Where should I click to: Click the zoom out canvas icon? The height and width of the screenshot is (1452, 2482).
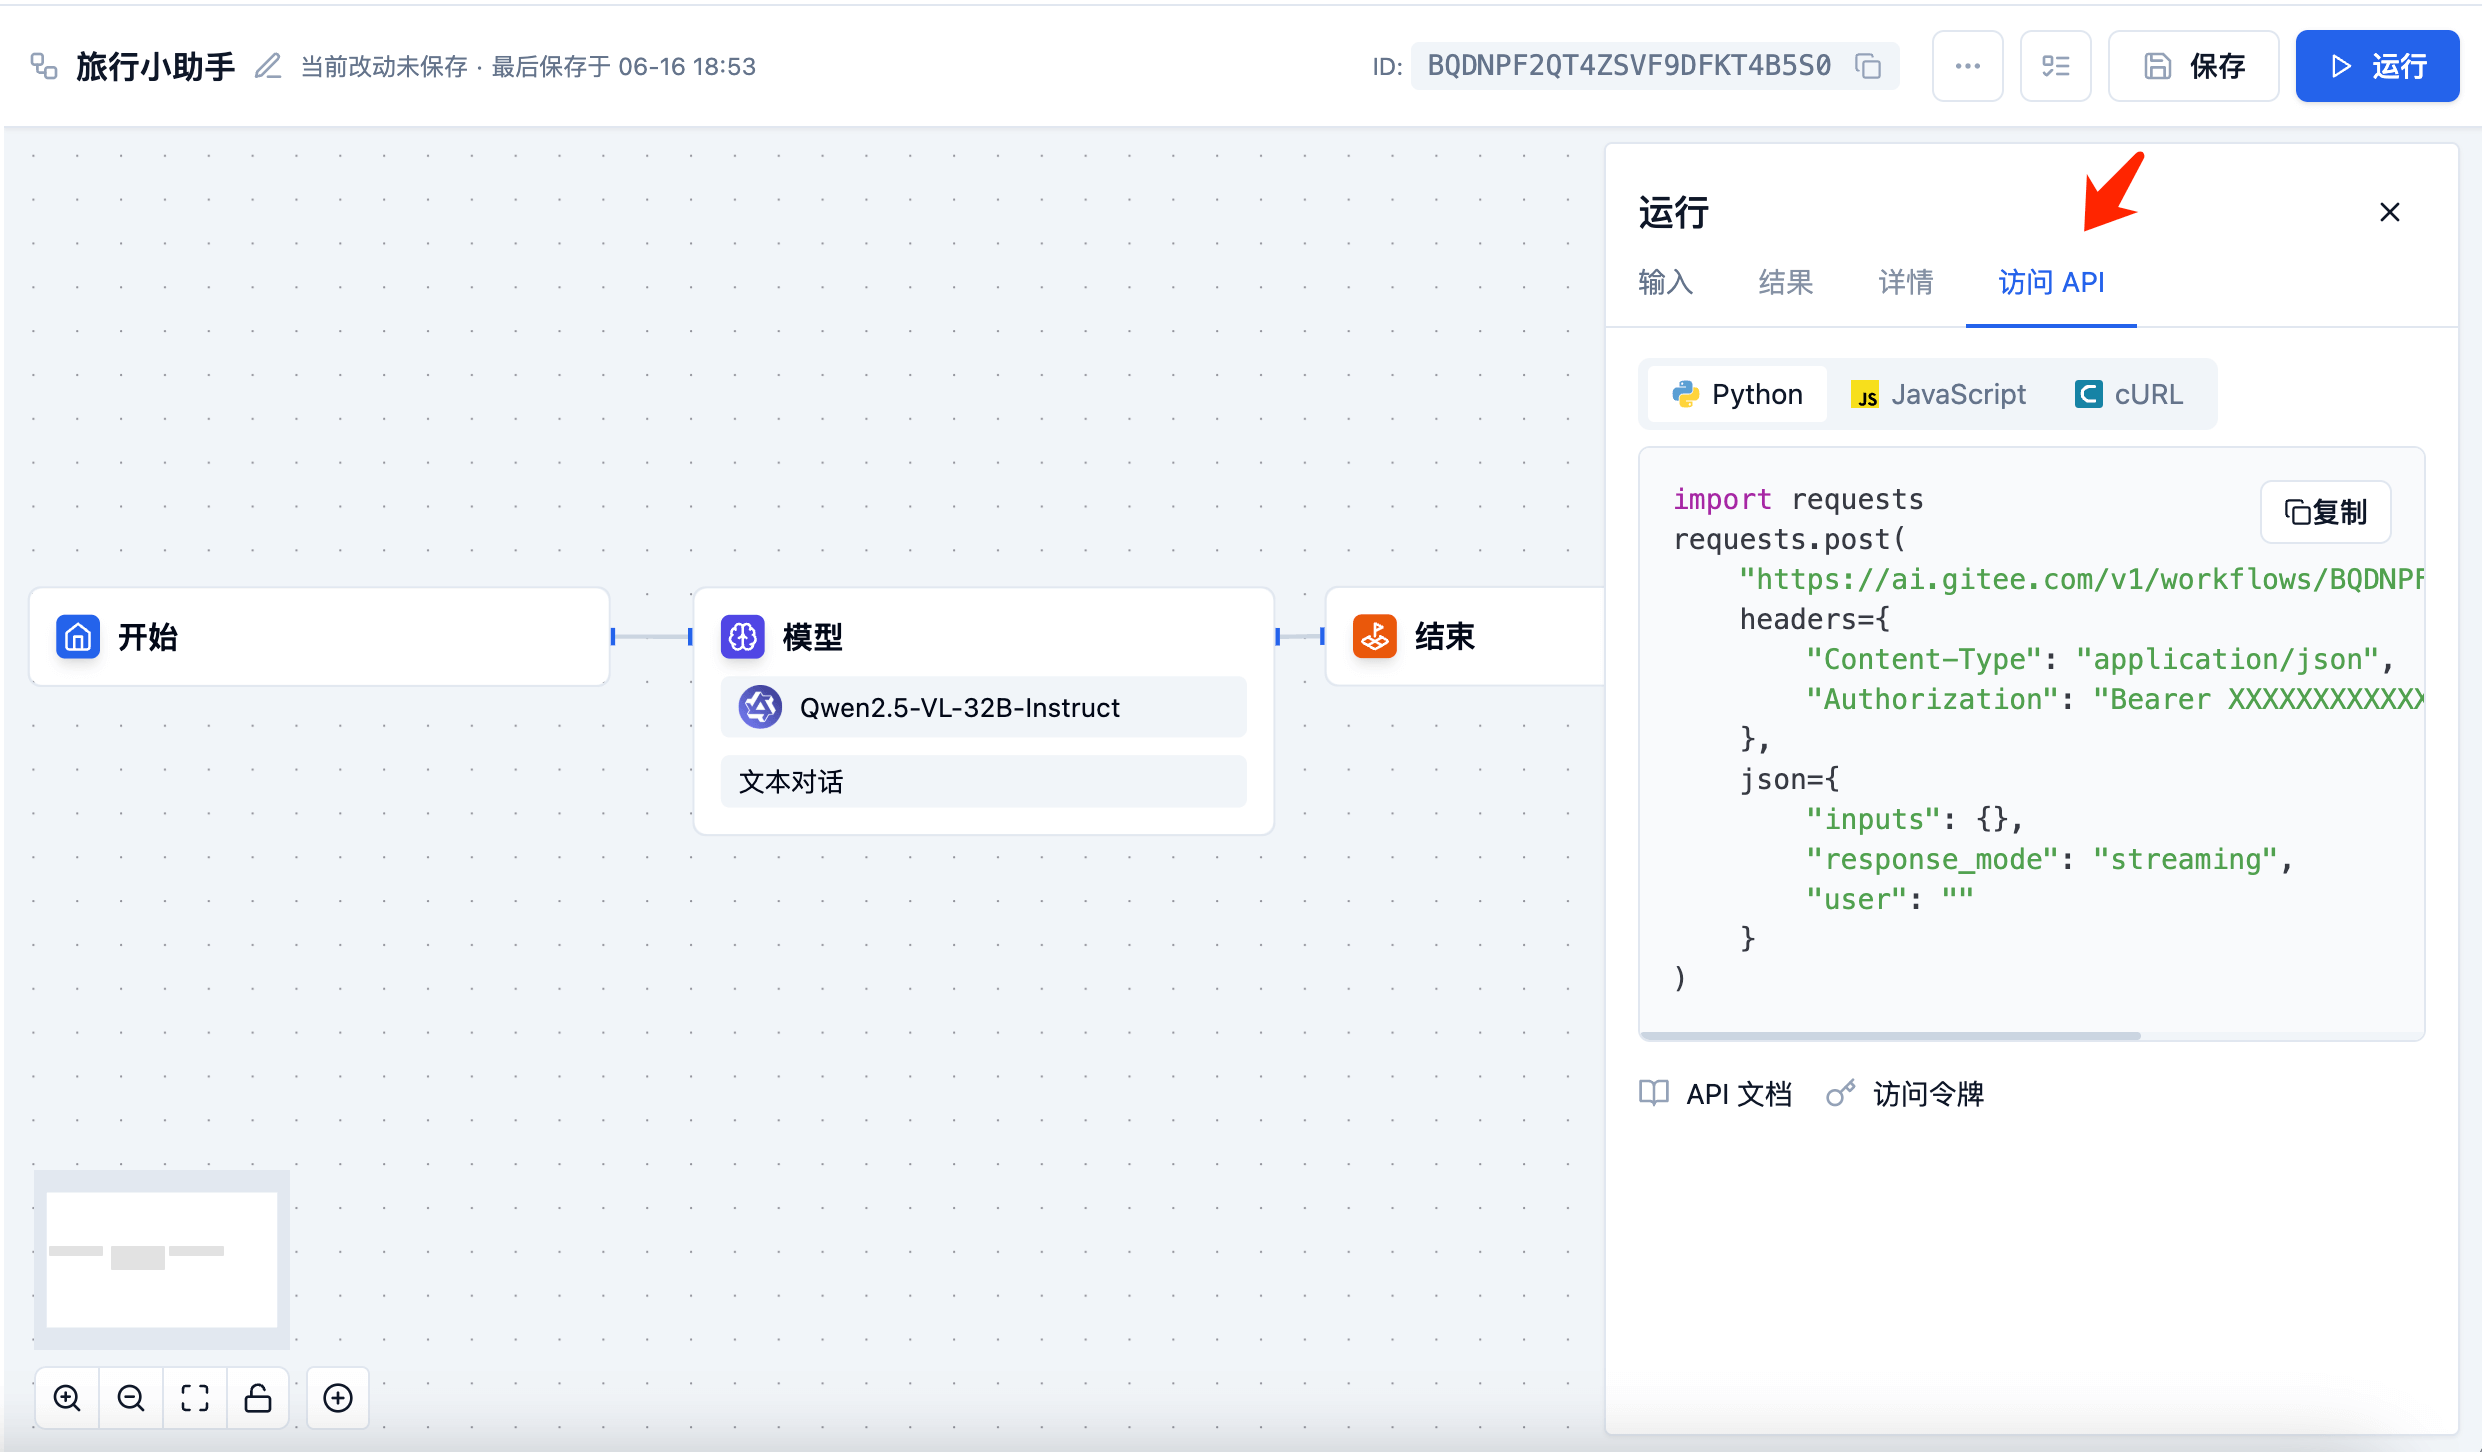coord(131,1397)
